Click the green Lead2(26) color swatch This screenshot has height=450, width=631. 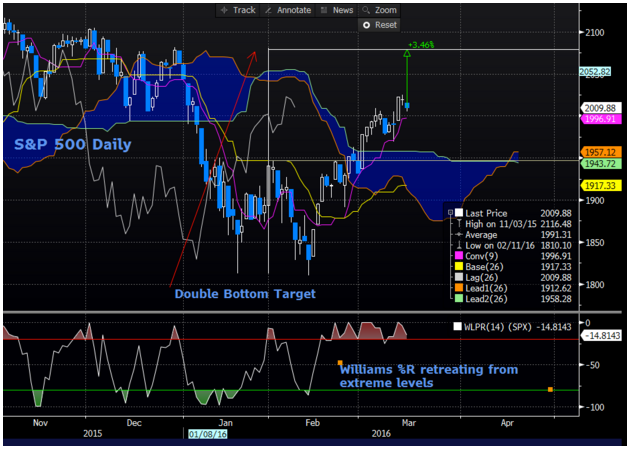coord(459,299)
